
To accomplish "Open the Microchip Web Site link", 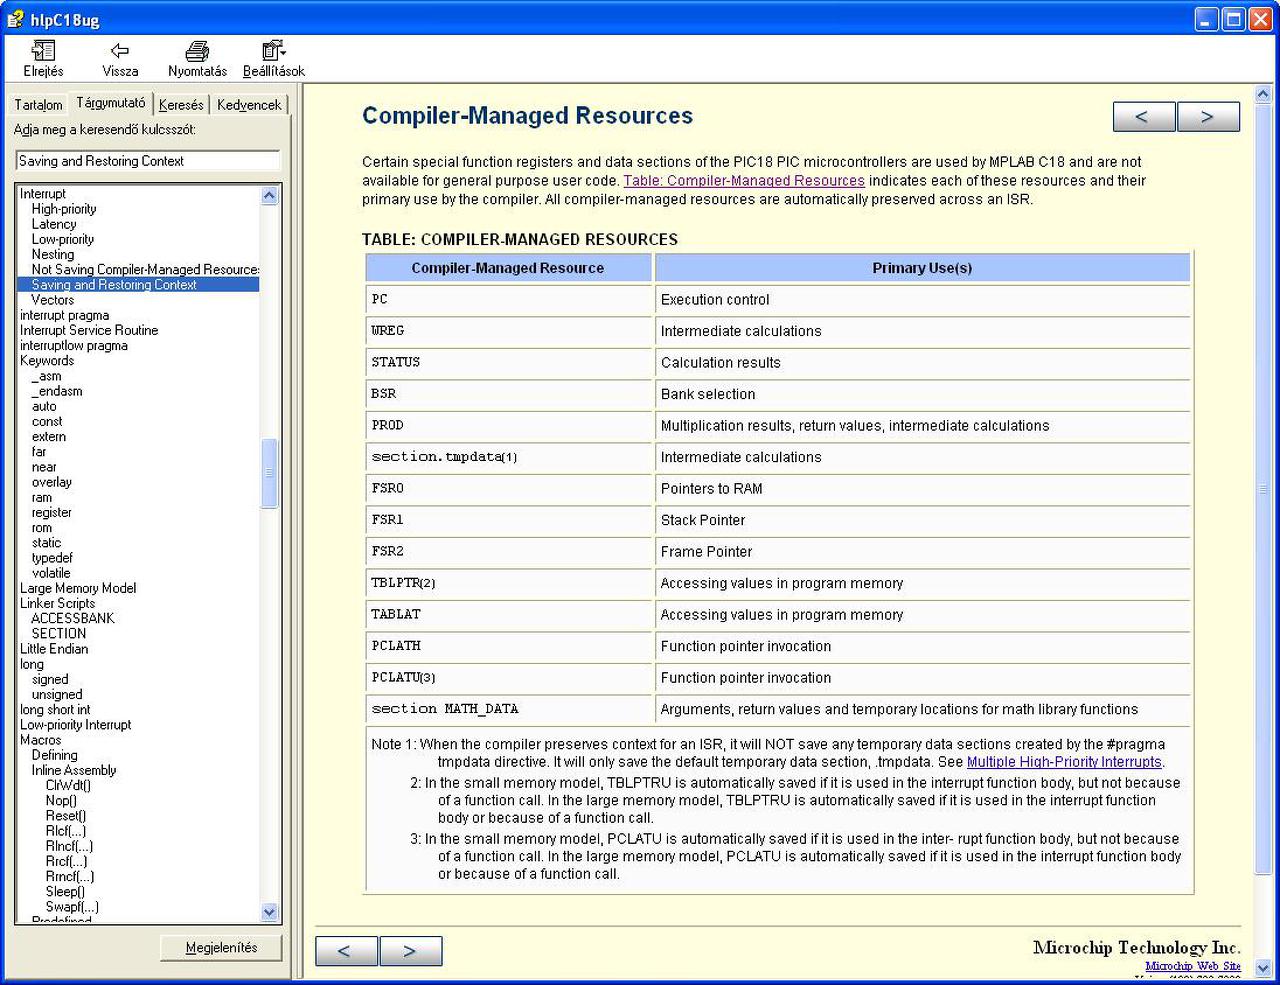I will click(1192, 966).
